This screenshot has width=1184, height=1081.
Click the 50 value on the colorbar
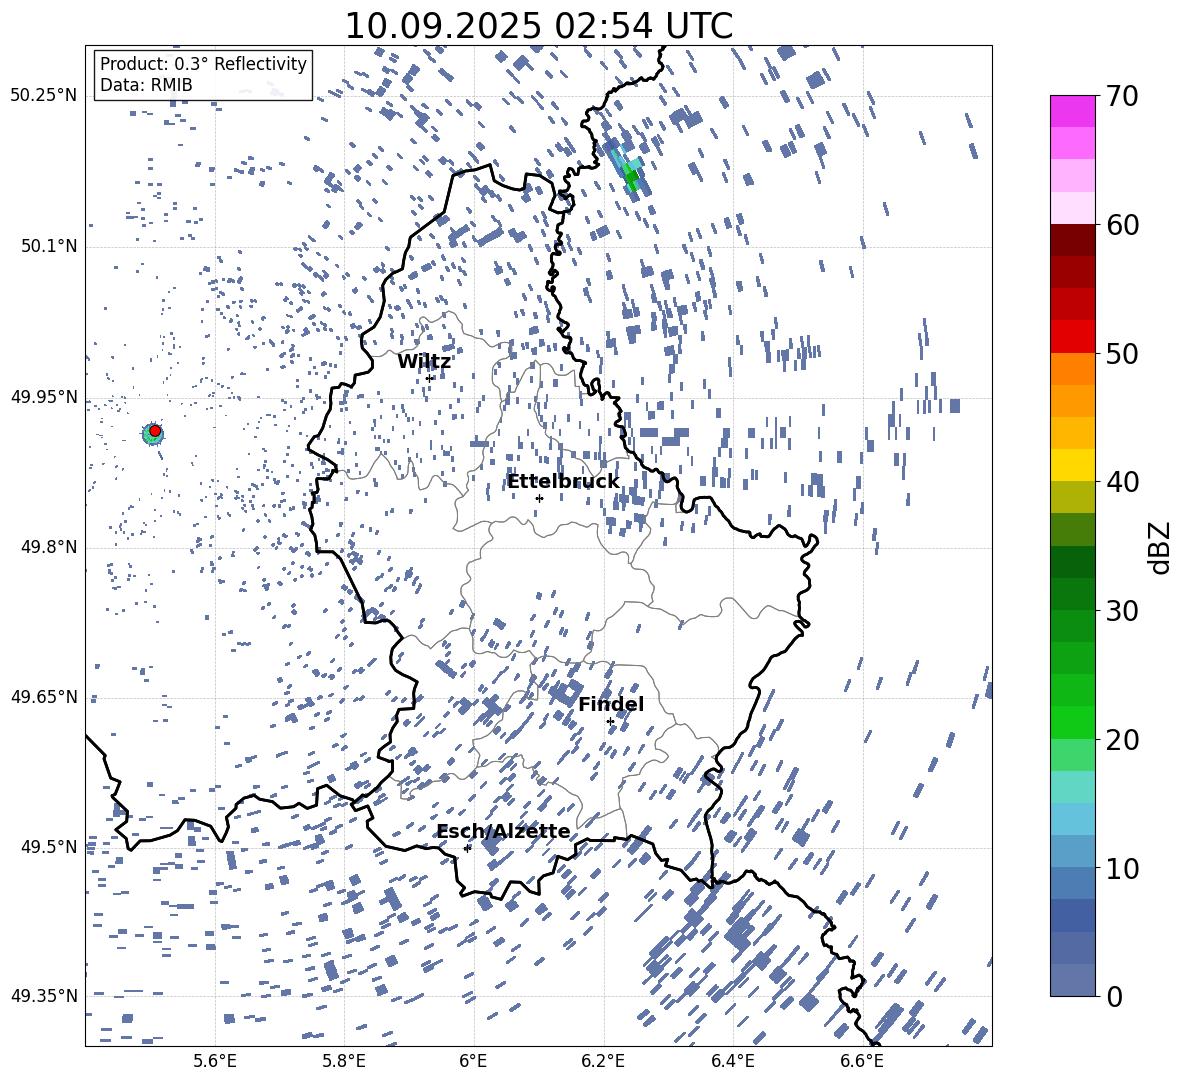tap(1123, 354)
